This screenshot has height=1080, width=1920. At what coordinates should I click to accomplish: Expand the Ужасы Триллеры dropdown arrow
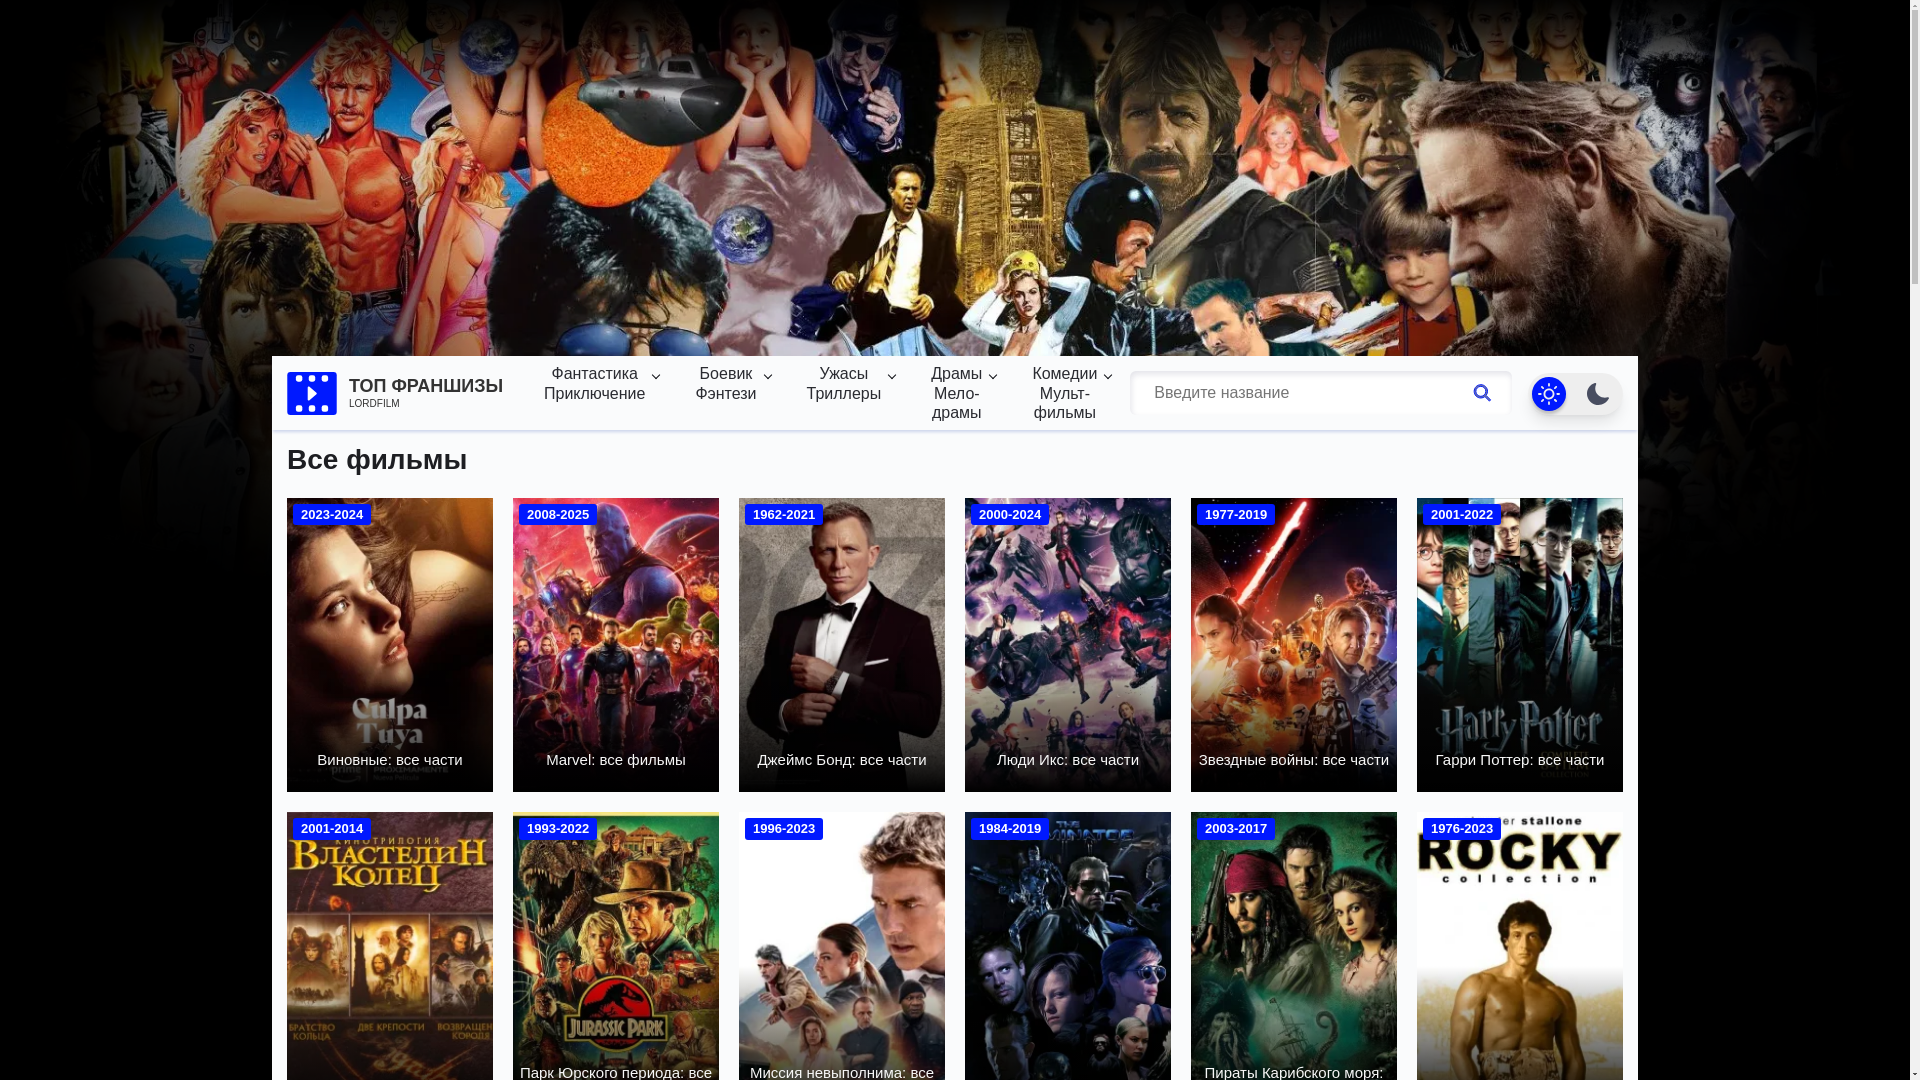pos(892,377)
